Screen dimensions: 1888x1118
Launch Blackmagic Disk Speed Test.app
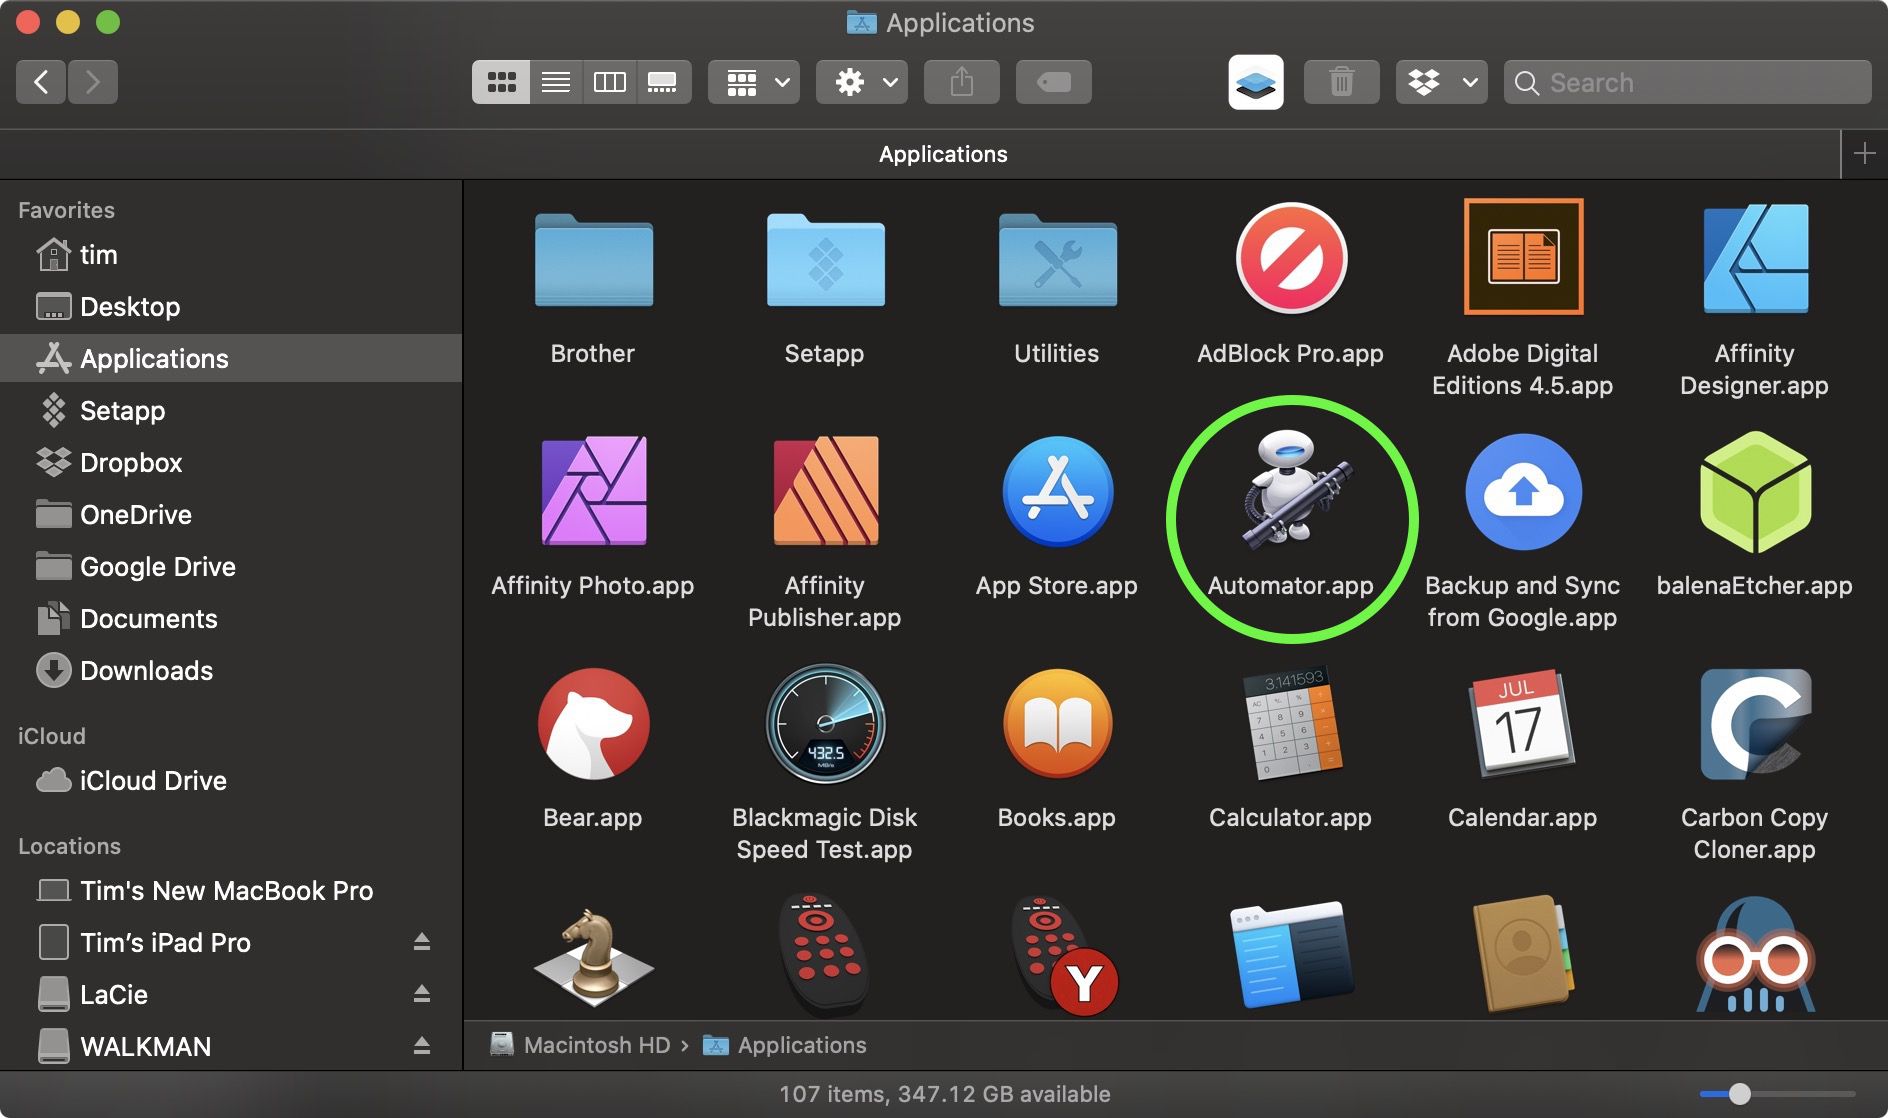pyautogui.click(x=824, y=723)
